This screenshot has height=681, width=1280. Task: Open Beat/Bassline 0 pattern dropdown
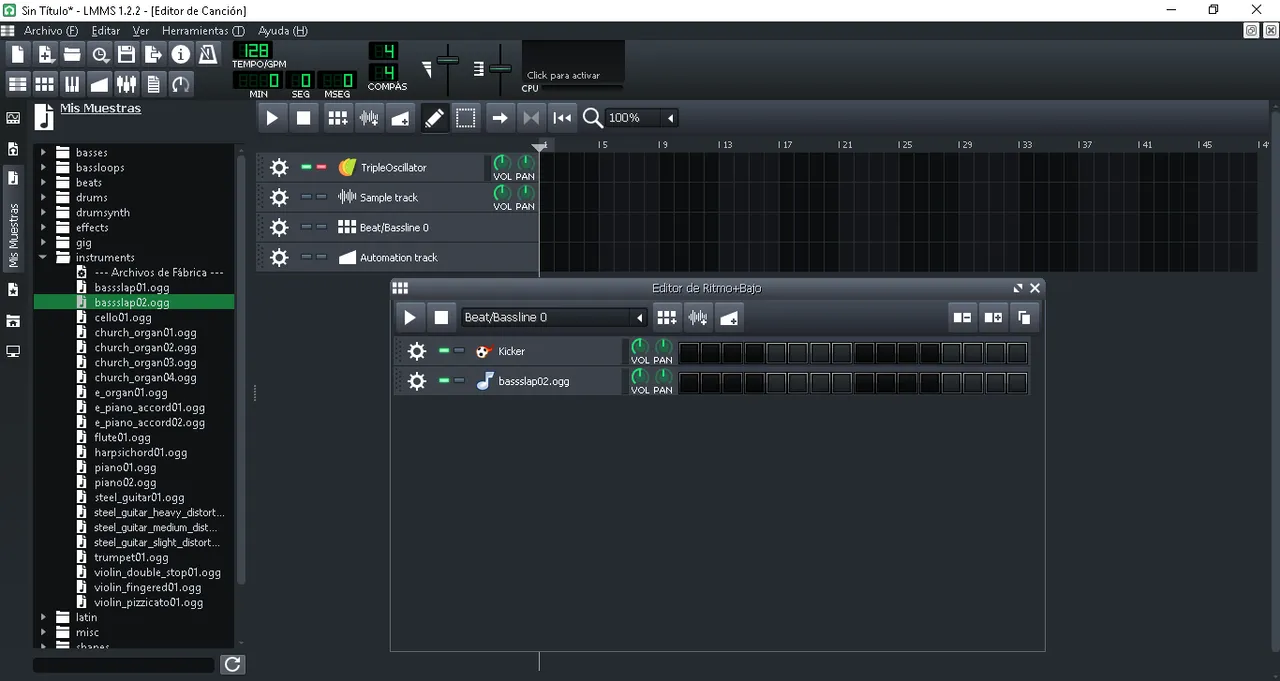[x=554, y=318]
